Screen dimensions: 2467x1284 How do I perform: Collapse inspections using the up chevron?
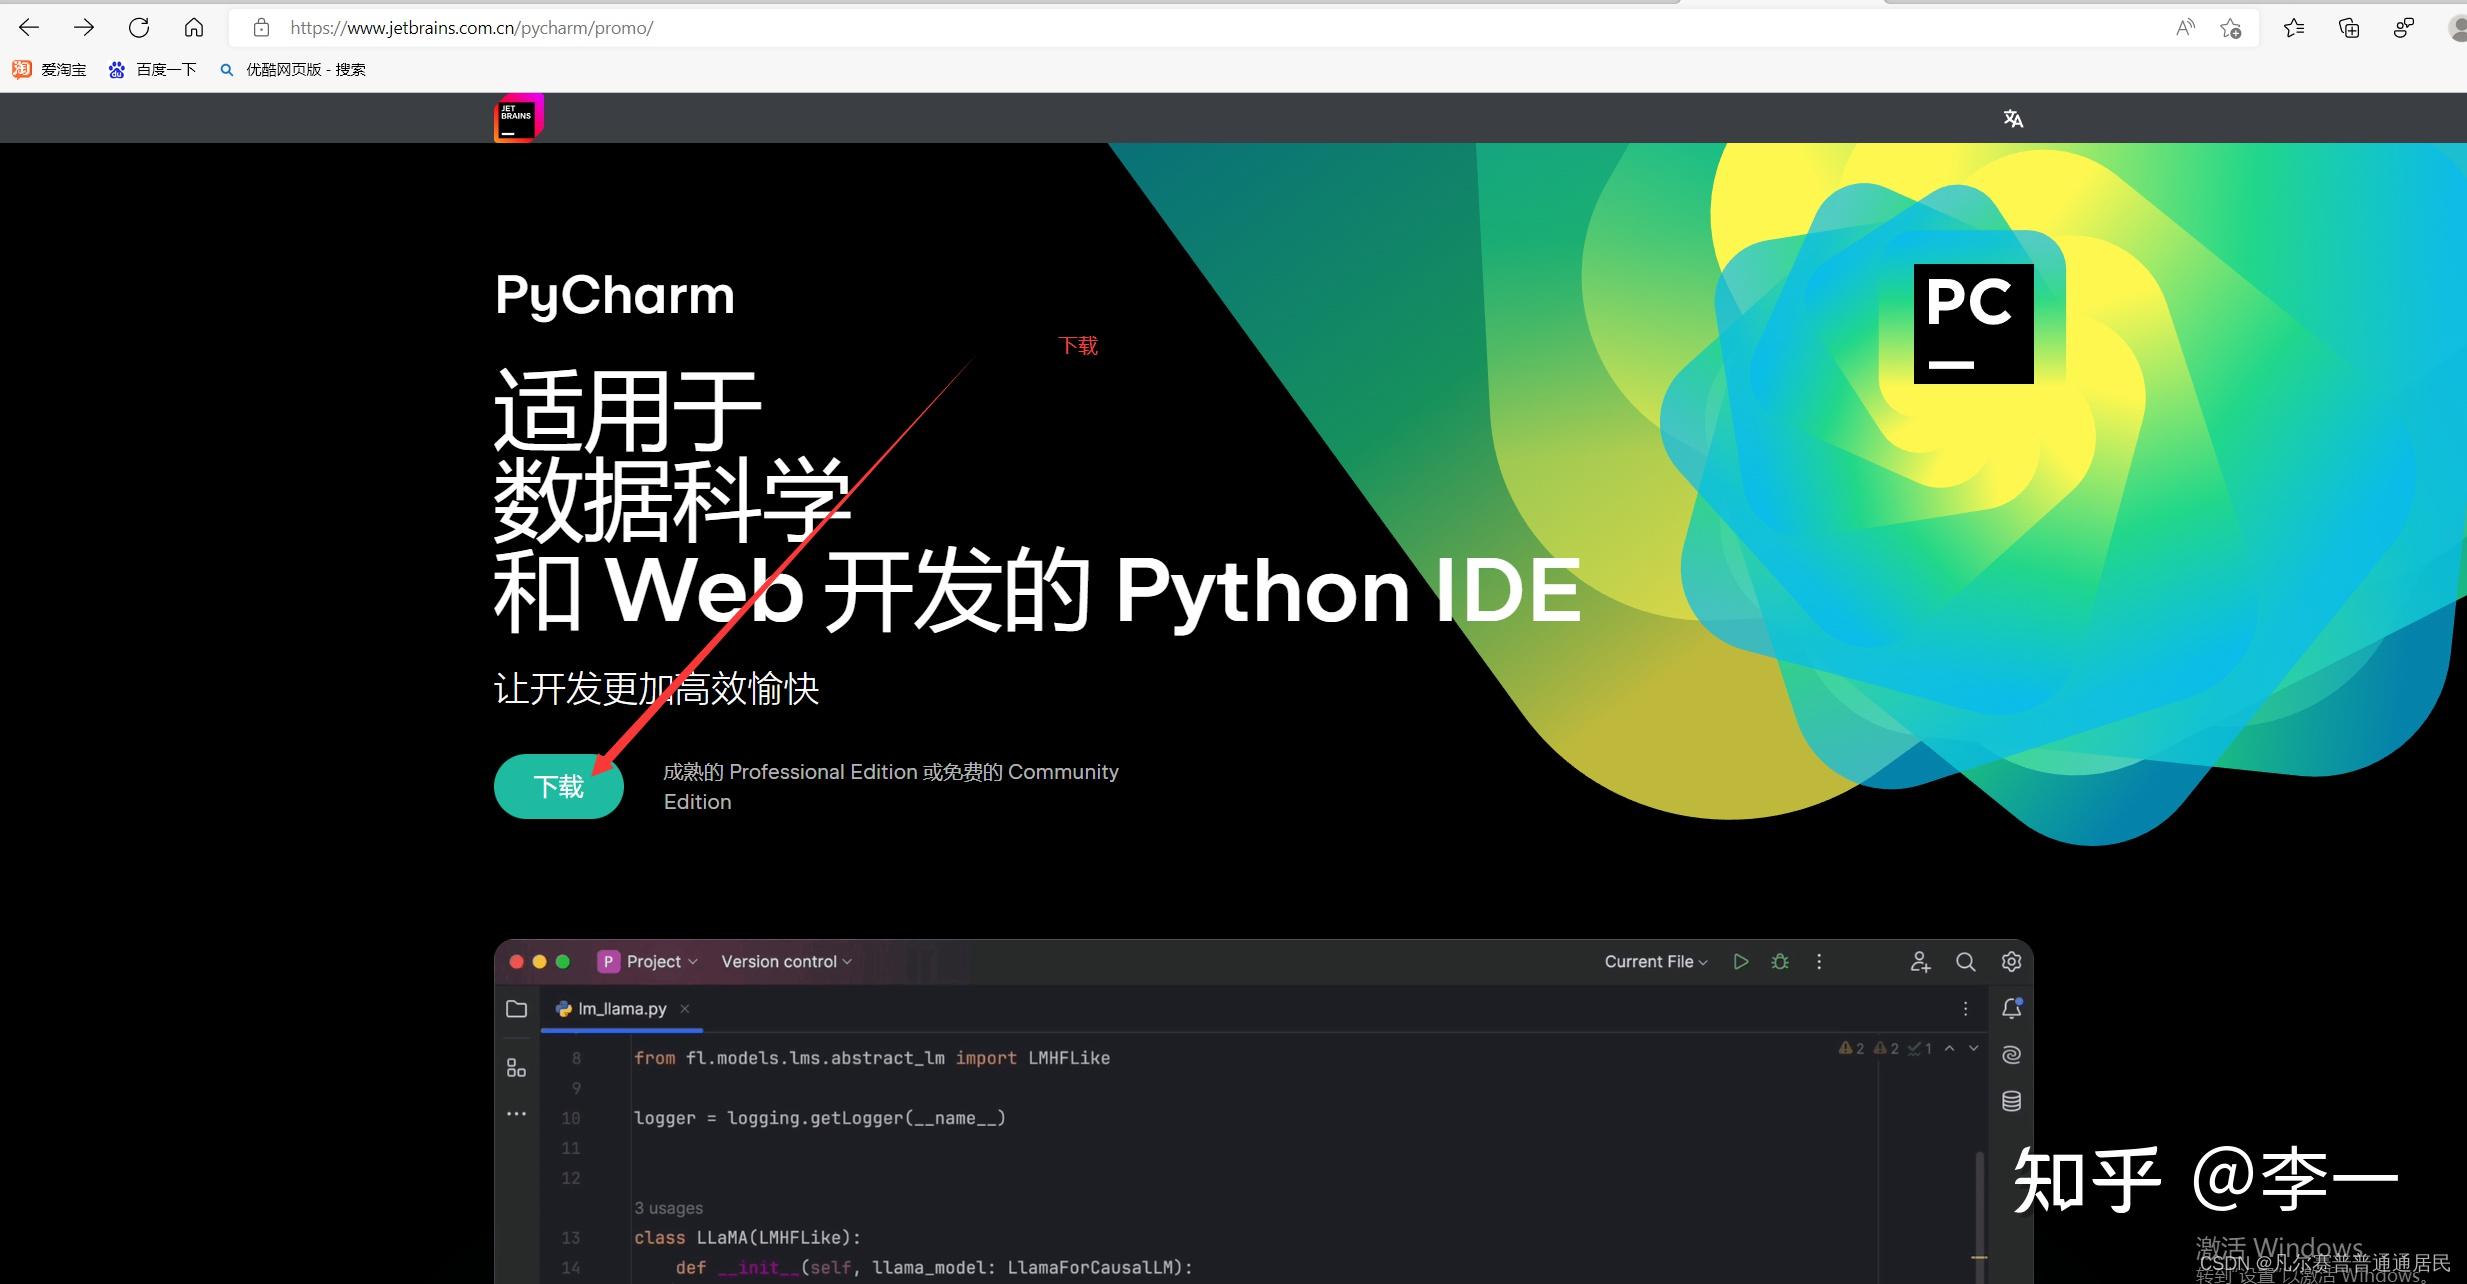[x=1950, y=1047]
